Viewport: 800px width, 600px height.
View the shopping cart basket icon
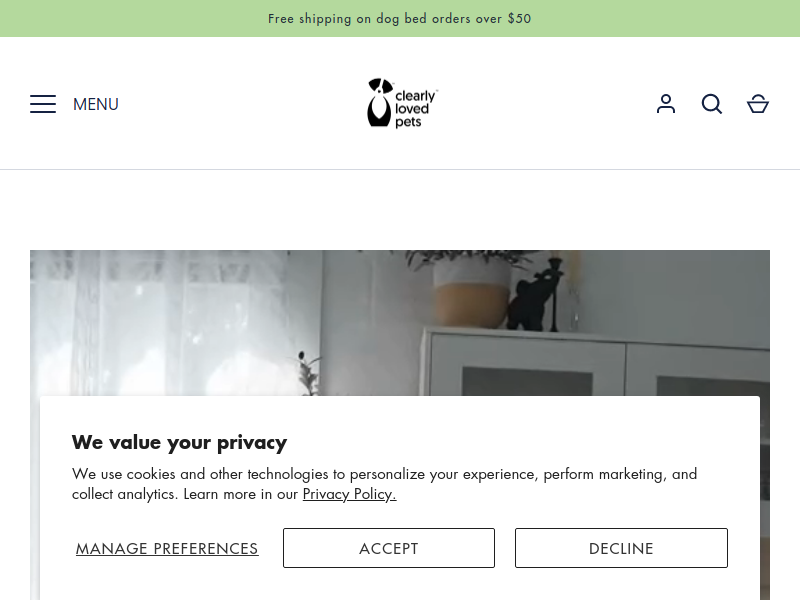tap(758, 104)
